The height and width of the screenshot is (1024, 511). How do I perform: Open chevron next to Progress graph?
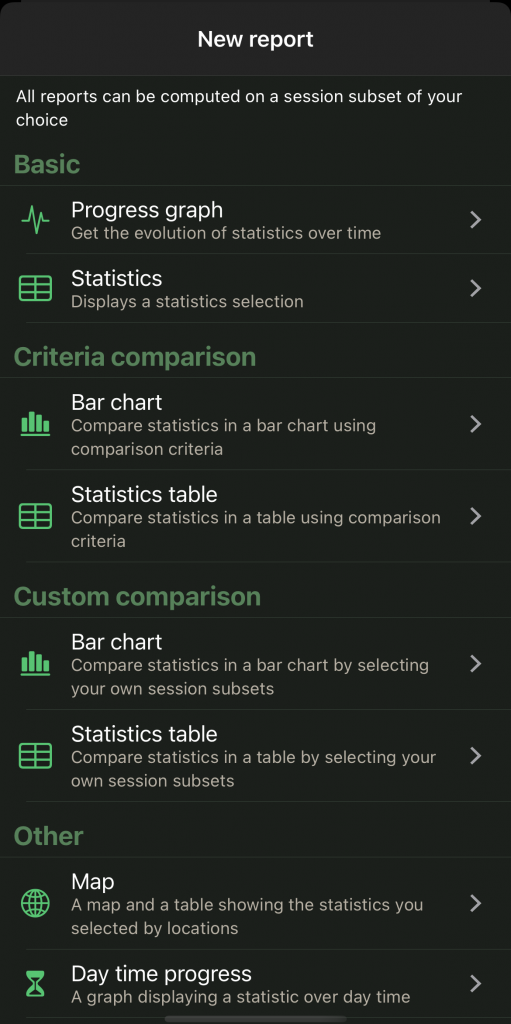pyautogui.click(x=476, y=220)
